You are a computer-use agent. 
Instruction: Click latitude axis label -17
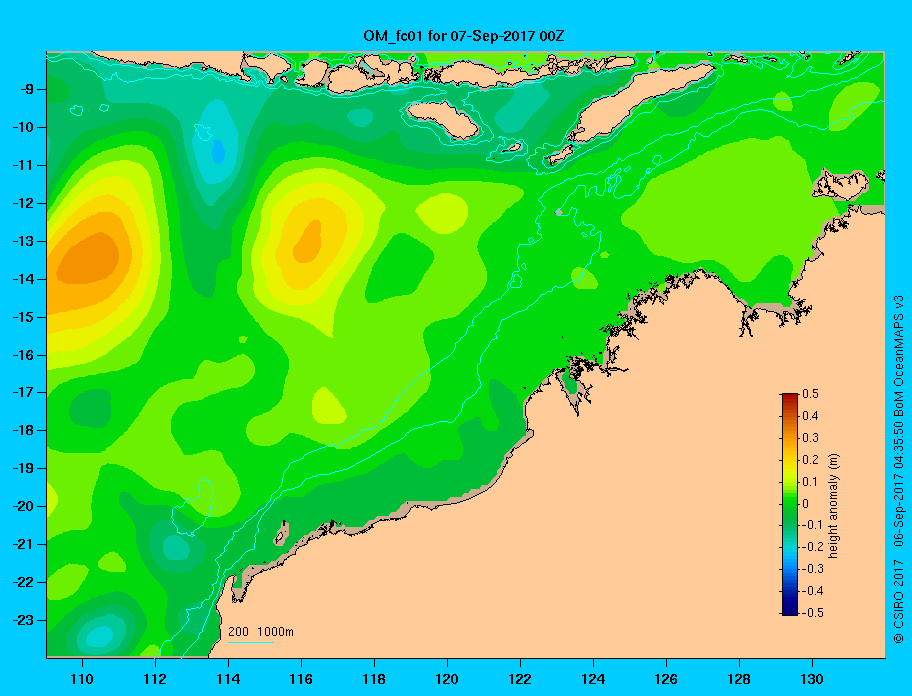click(x=22, y=392)
